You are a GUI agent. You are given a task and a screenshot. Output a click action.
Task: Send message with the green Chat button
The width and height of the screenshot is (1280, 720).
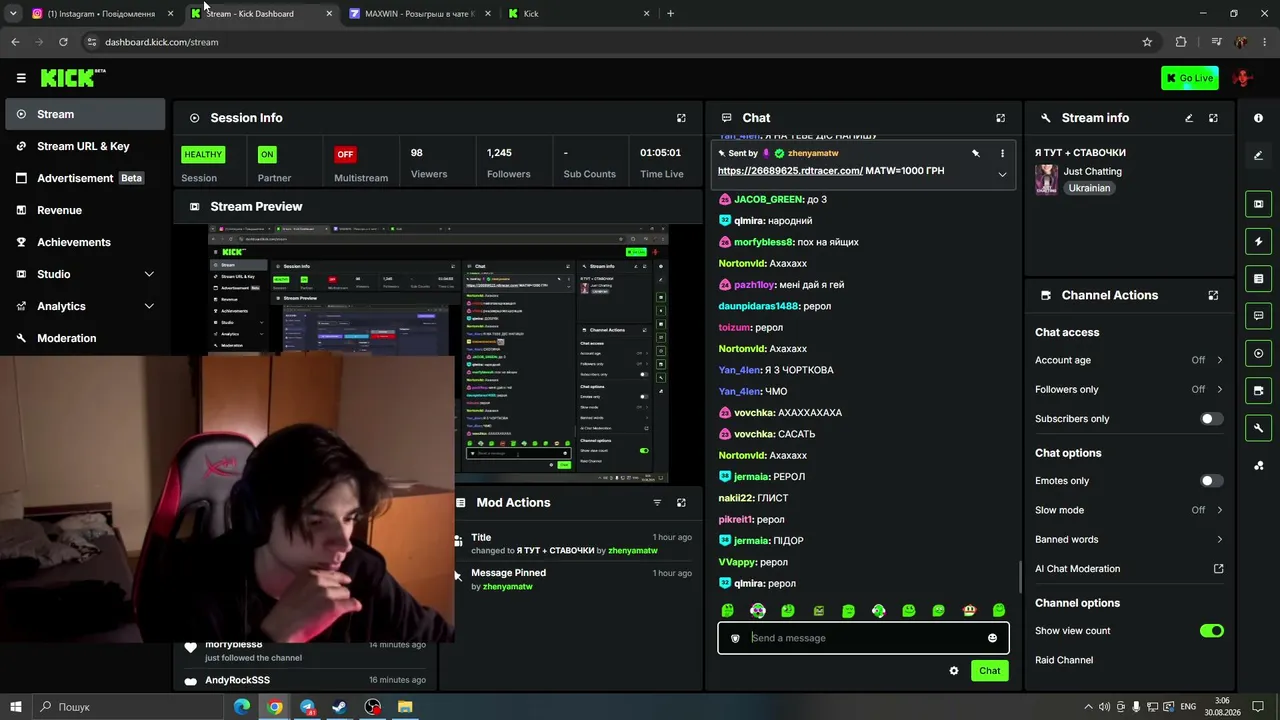click(x=989, y=671)
